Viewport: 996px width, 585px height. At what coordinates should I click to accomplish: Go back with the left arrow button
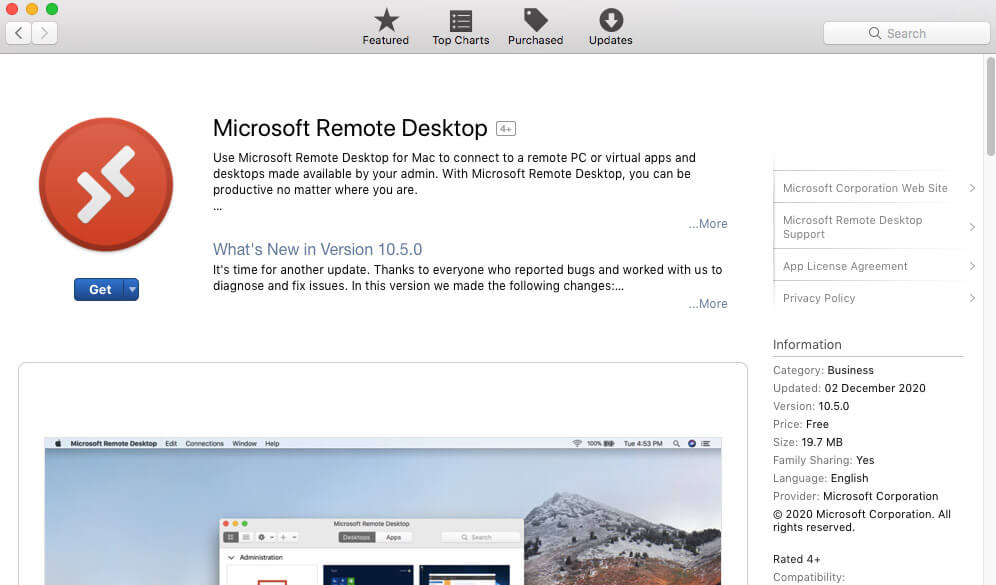(x=18, y=33)
